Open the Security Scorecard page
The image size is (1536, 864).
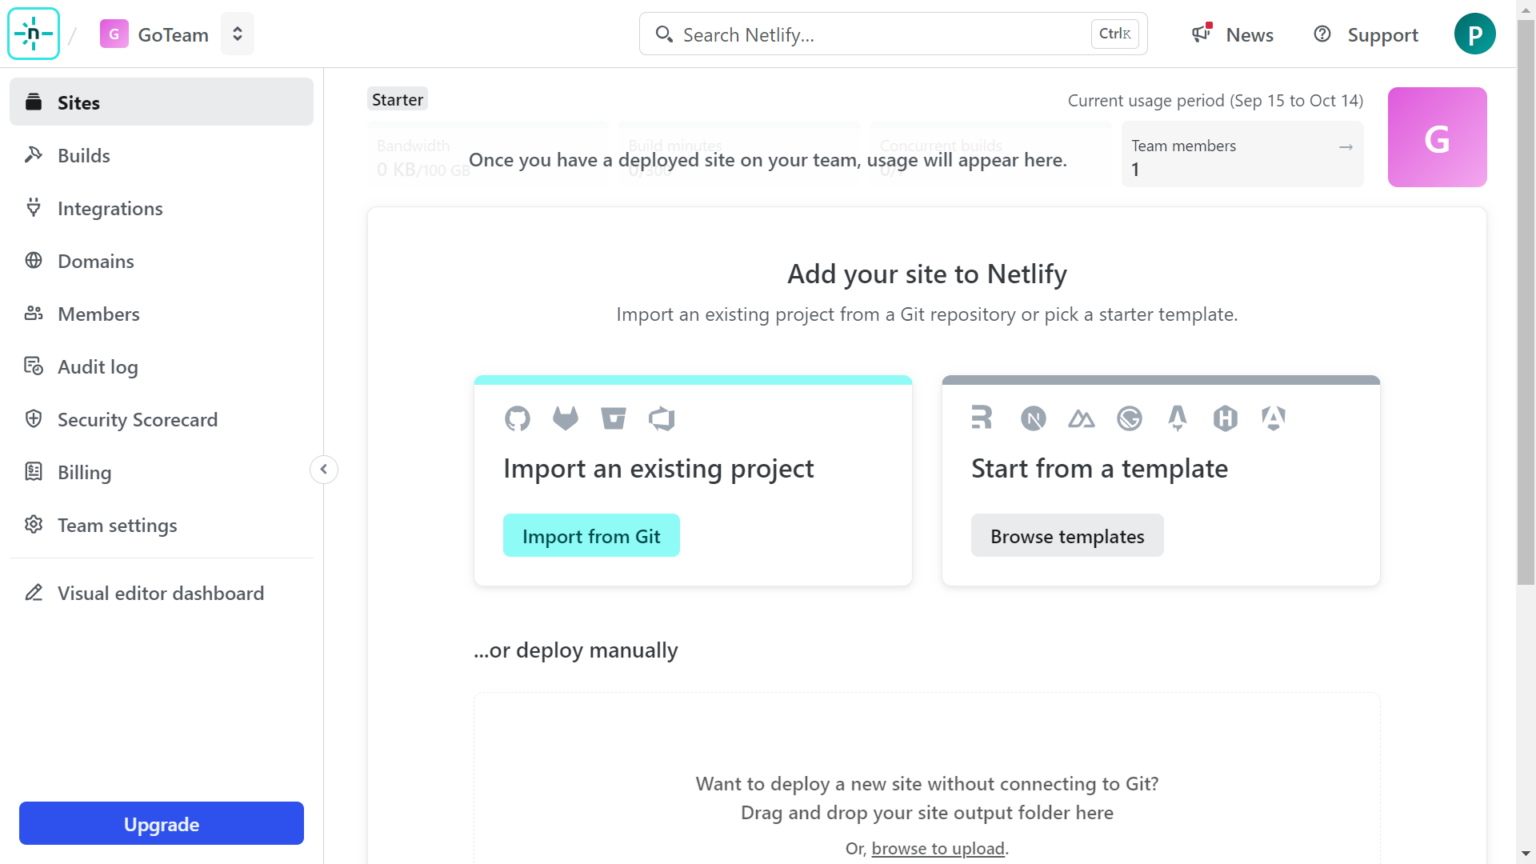[x=137, y=420]
